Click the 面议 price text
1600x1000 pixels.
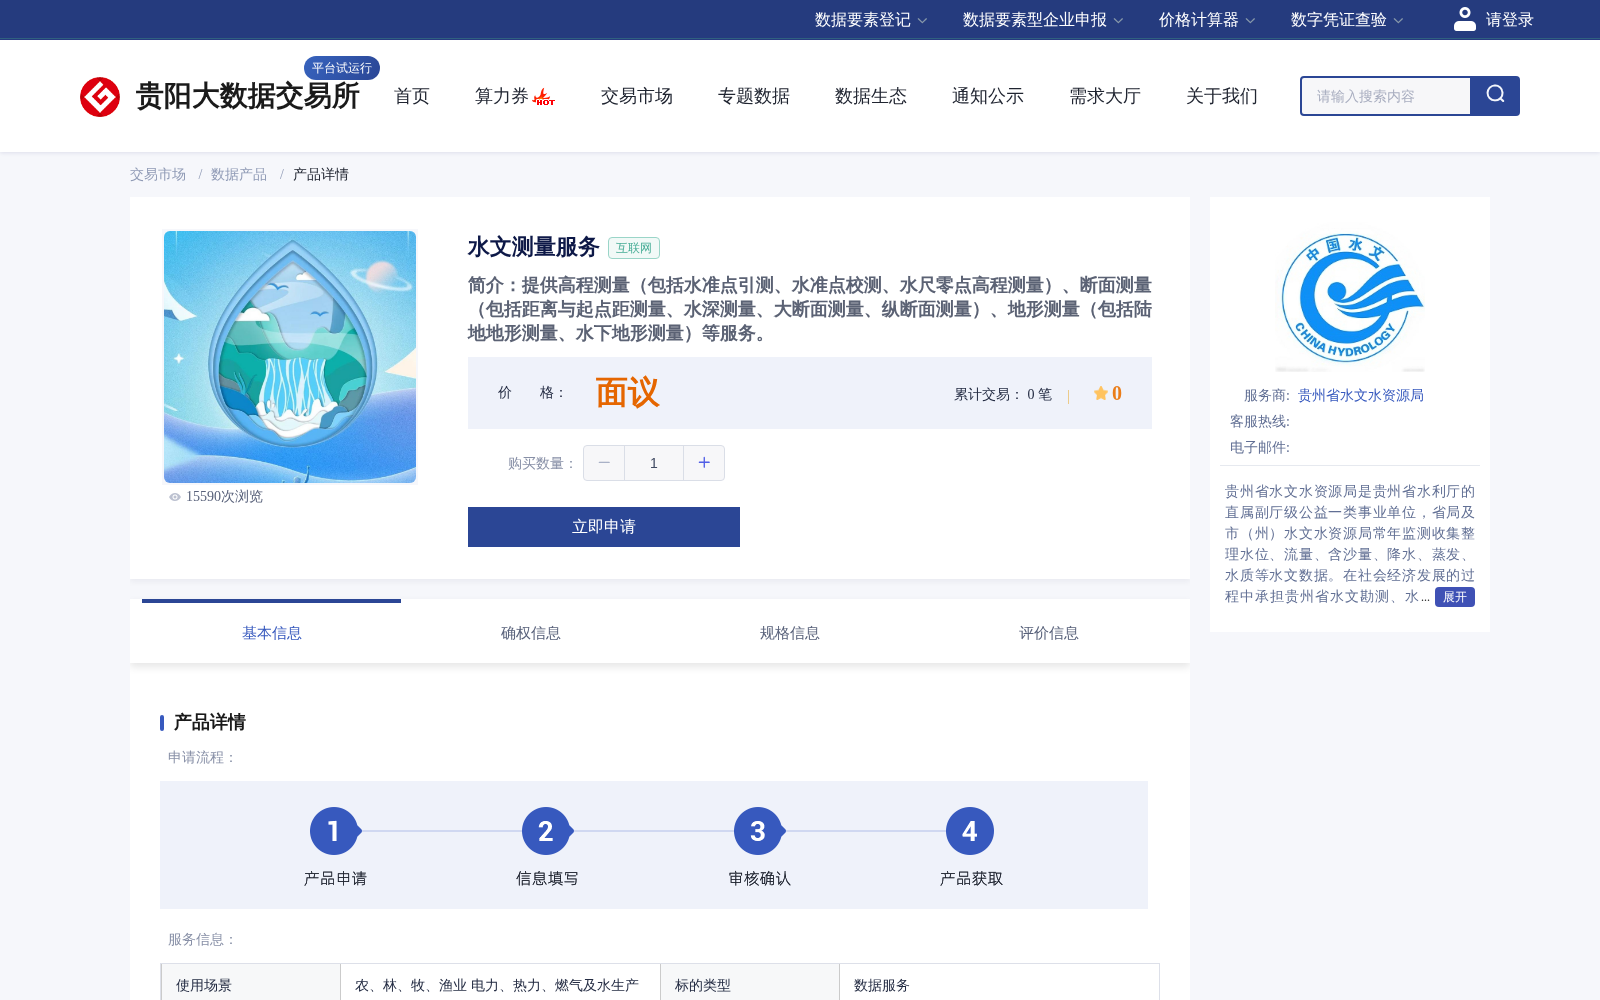627,393
